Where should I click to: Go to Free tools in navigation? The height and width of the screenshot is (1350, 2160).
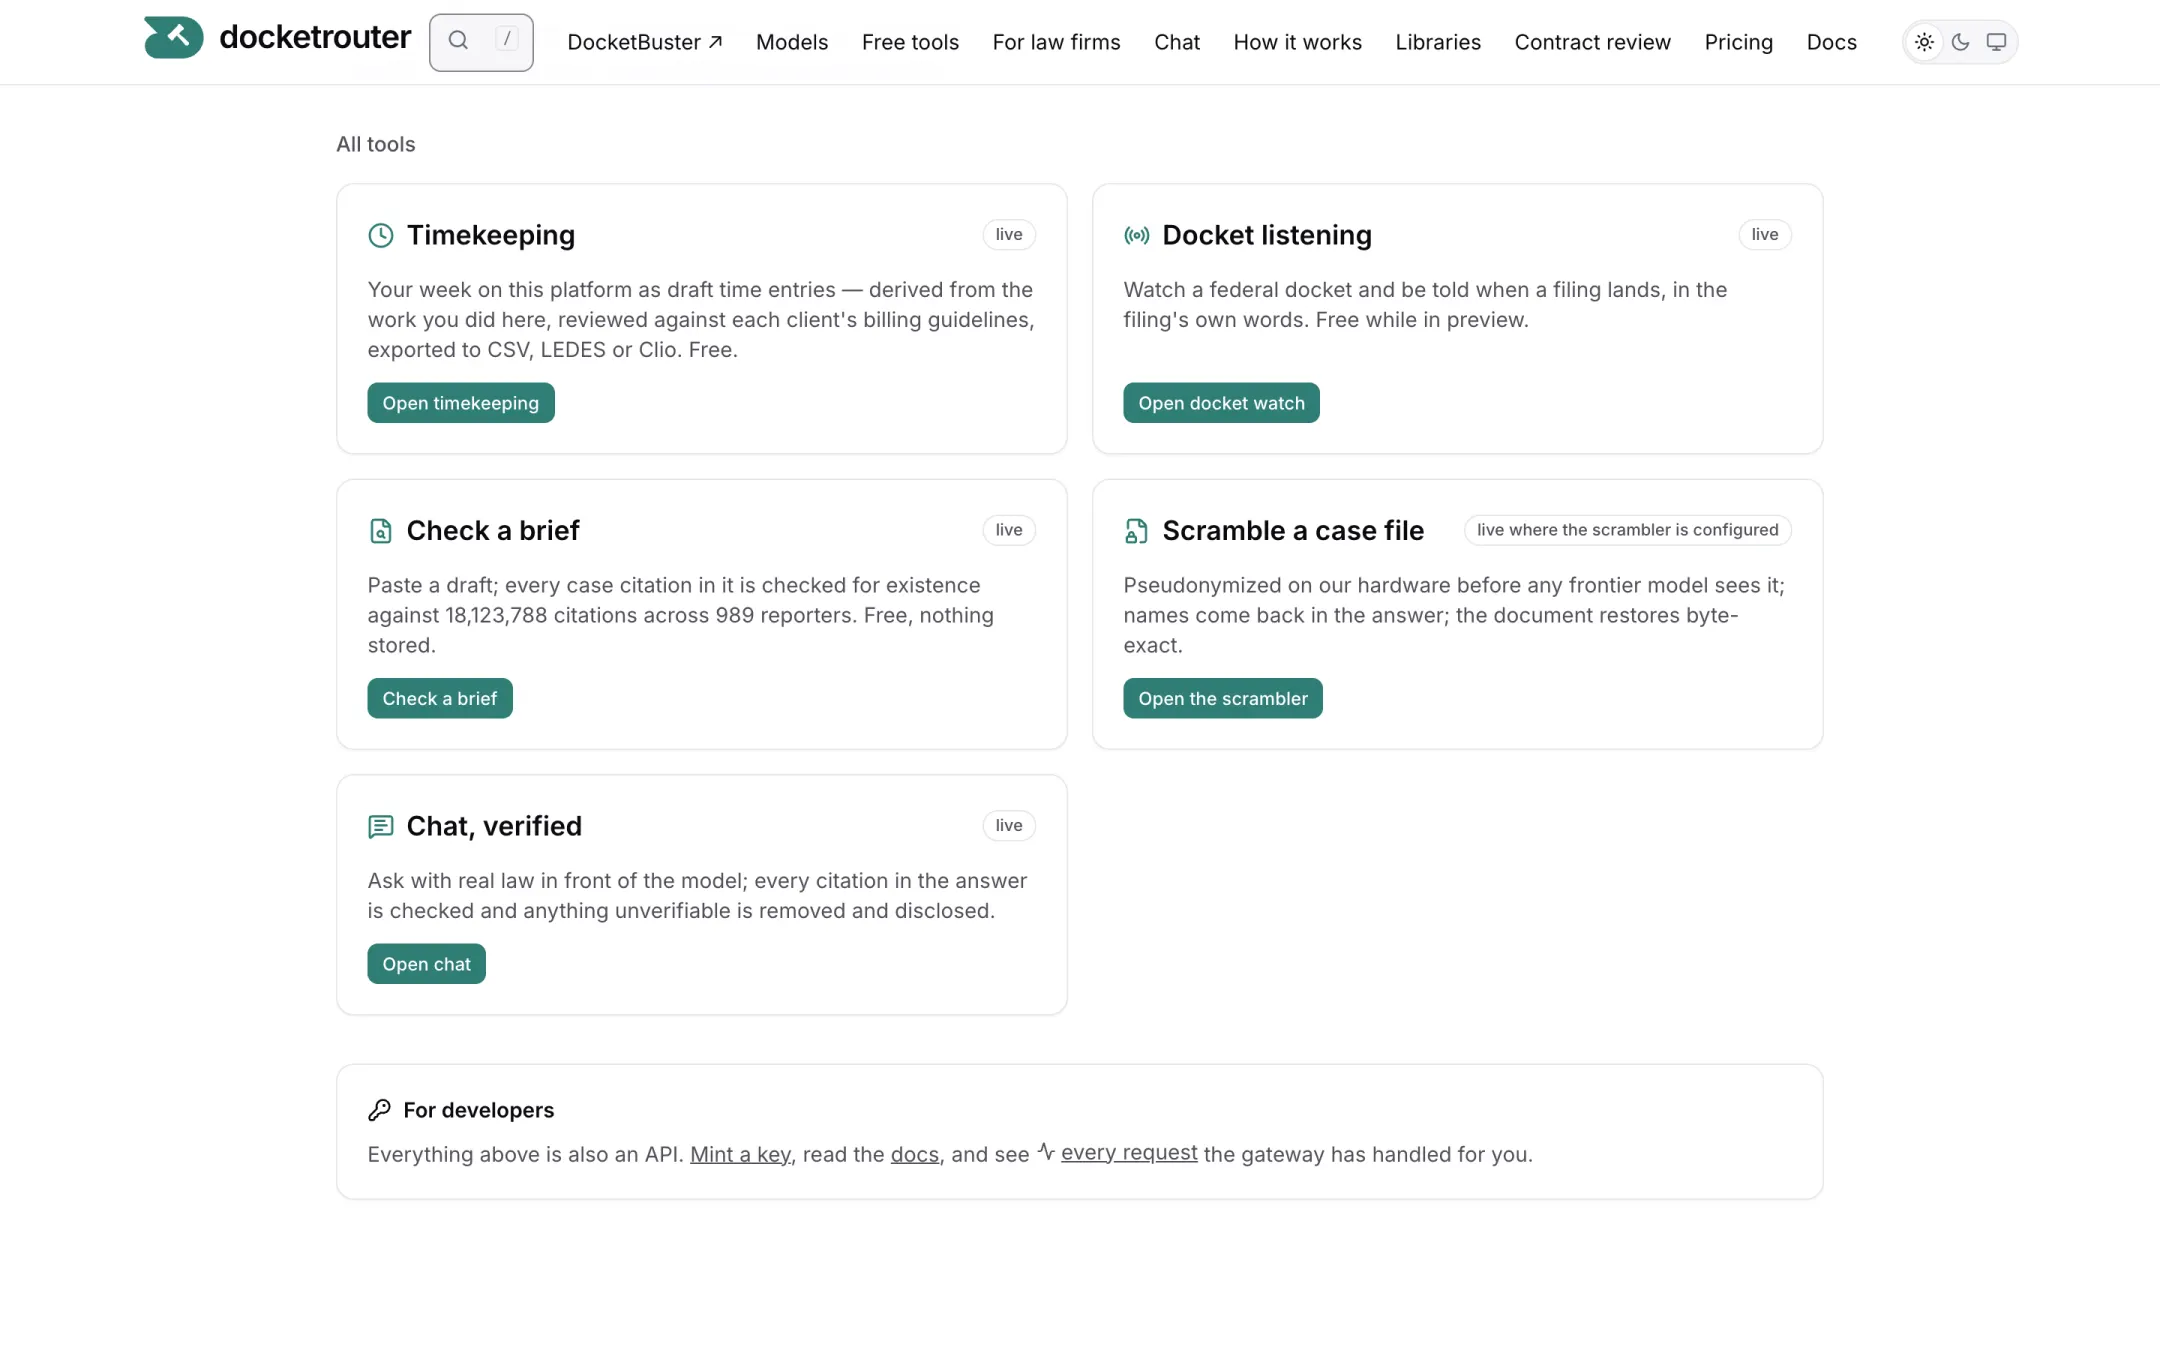pos(910,42)
